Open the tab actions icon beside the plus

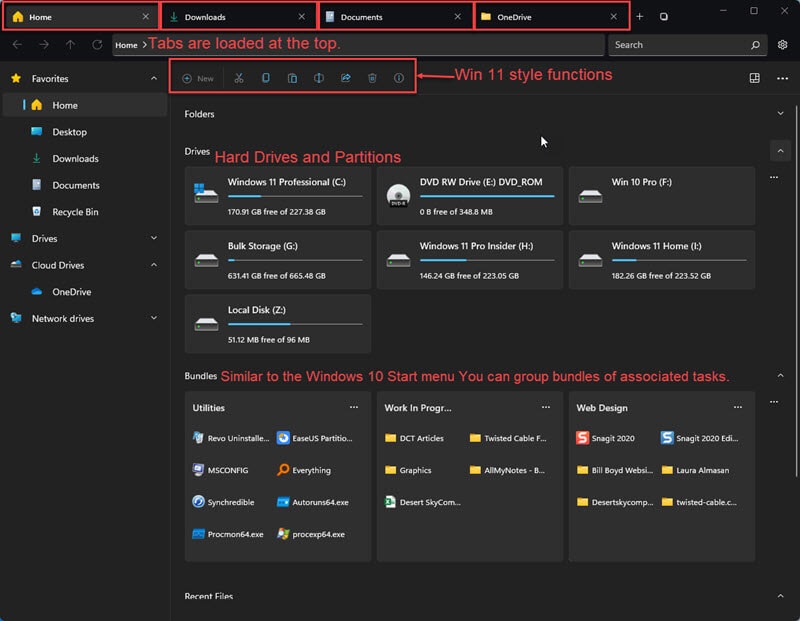point(664,17)
